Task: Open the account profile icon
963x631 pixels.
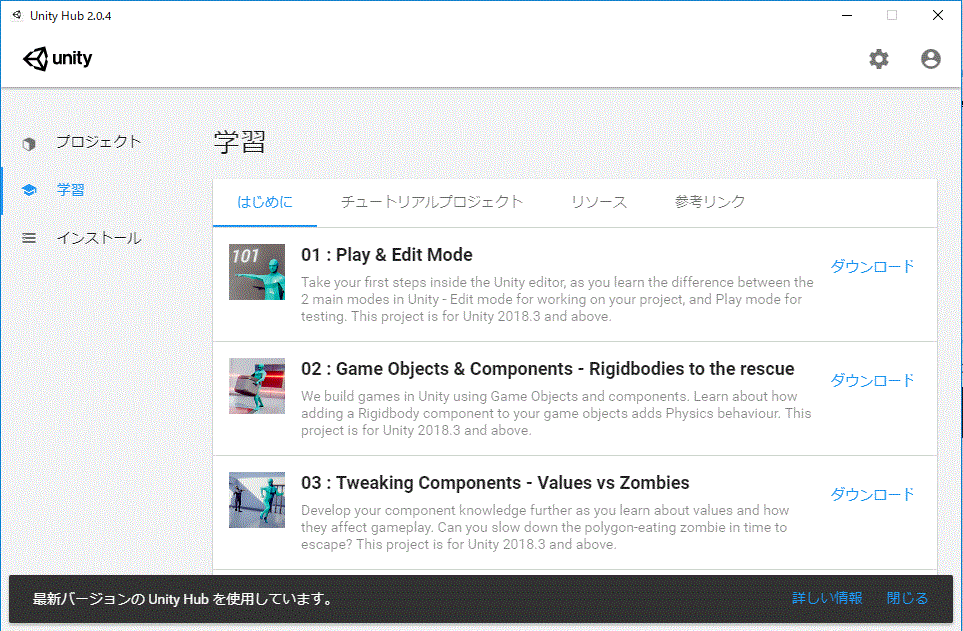Action: (x=930, y=59)
